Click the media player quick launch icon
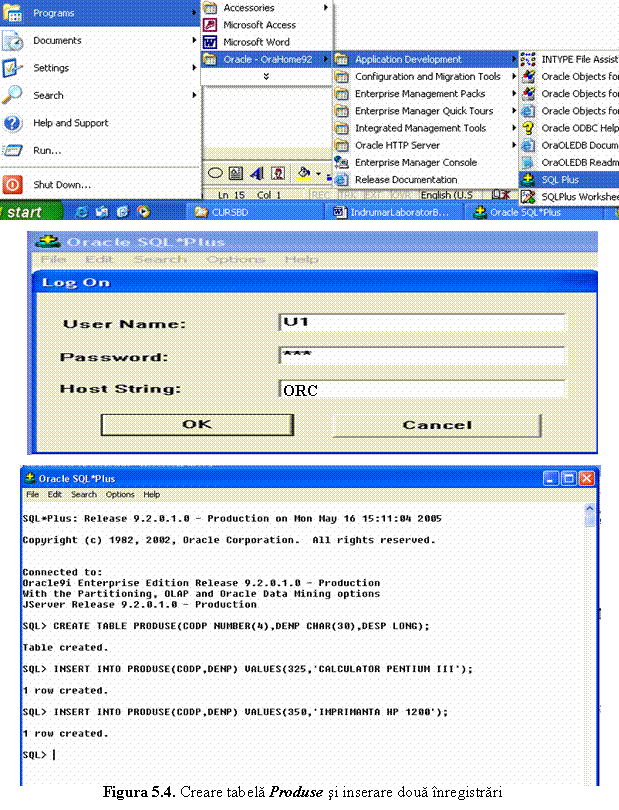 pos(144,212)
